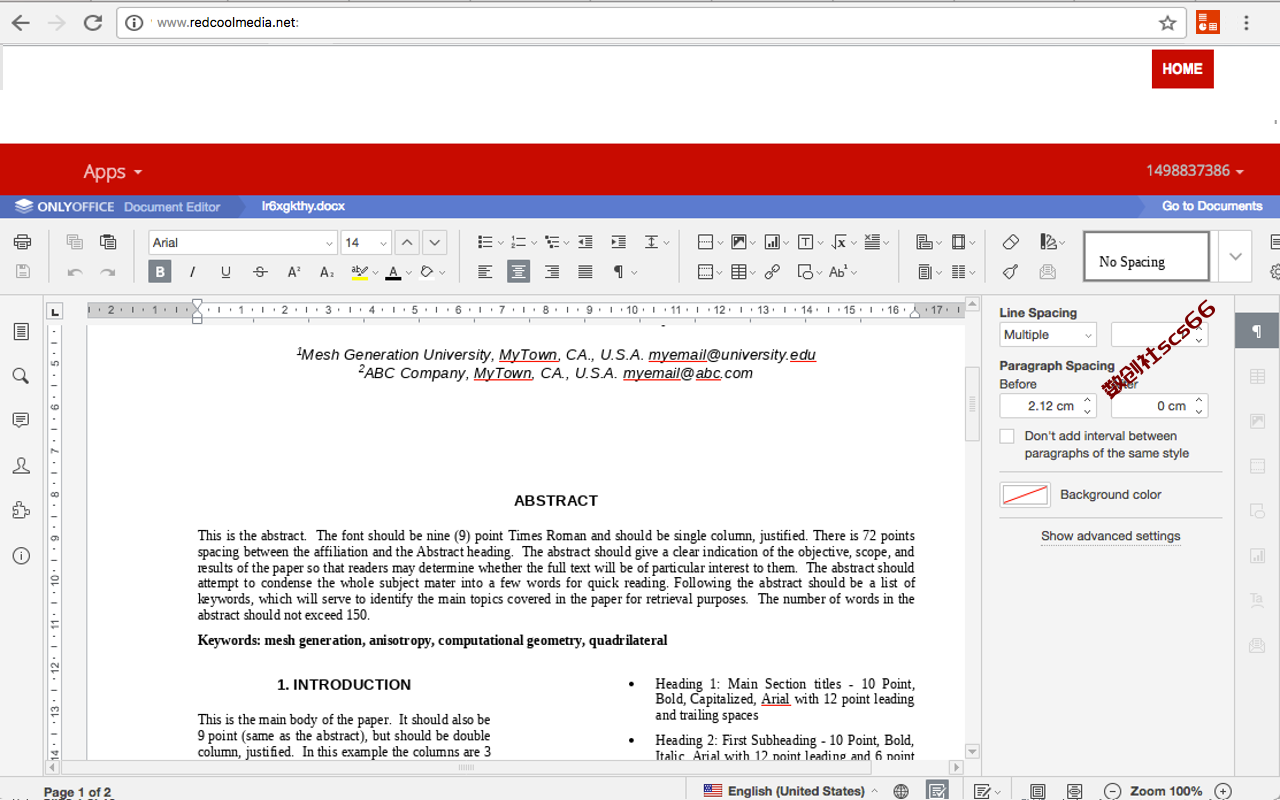Screen dimensions: 1280x800
Task: Select Align Right
Action: click(552, 272)
